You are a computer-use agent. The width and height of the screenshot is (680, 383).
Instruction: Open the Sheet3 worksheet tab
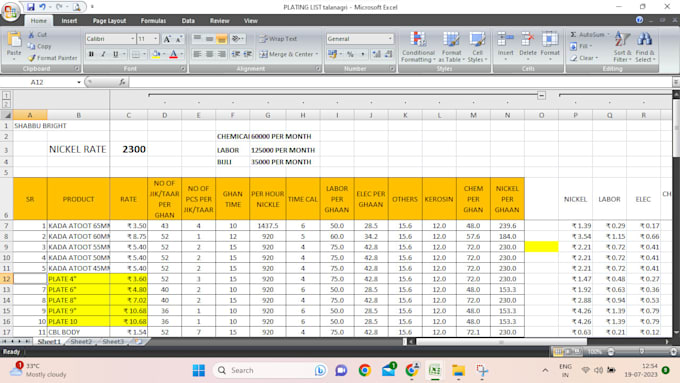click(113, 342)
